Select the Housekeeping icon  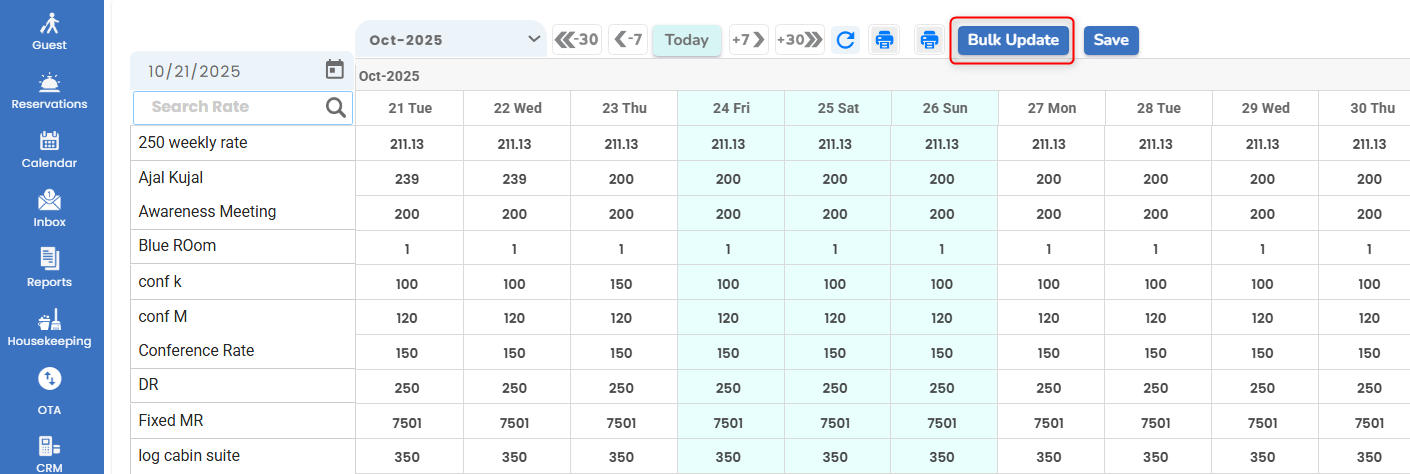(x=50, y=320)
